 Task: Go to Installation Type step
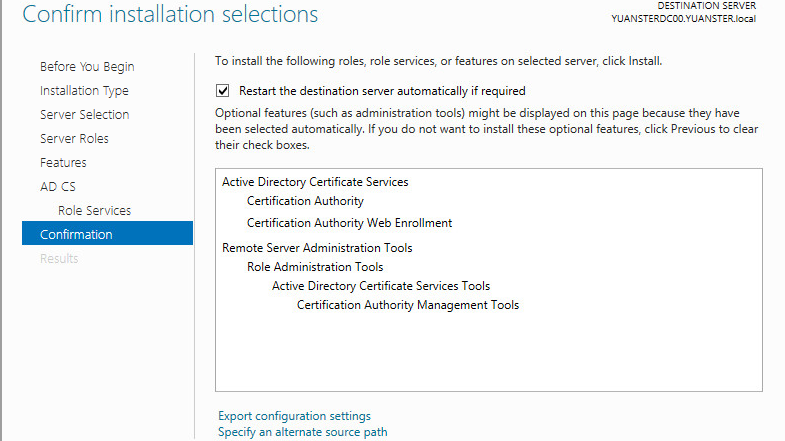84,91
